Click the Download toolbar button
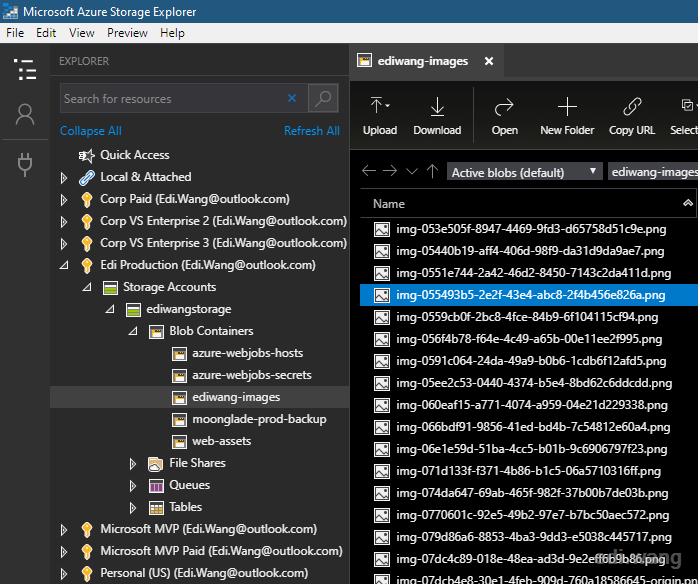 pos(437,116)
